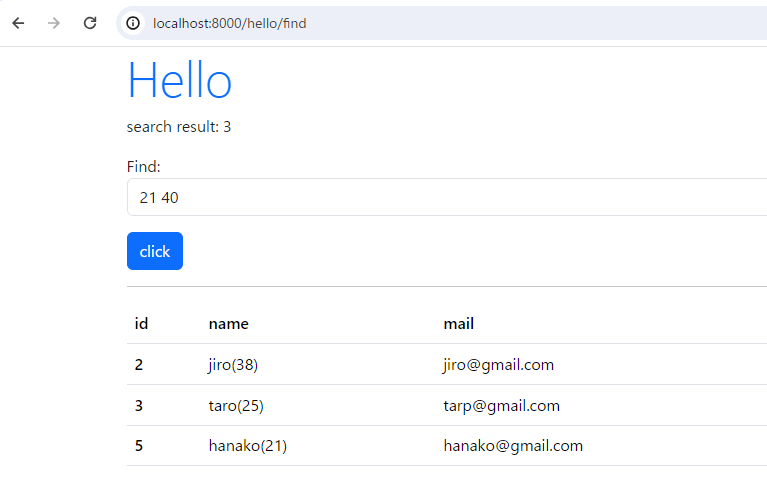Click the browser forward arrow

click(x=54, y=23)
